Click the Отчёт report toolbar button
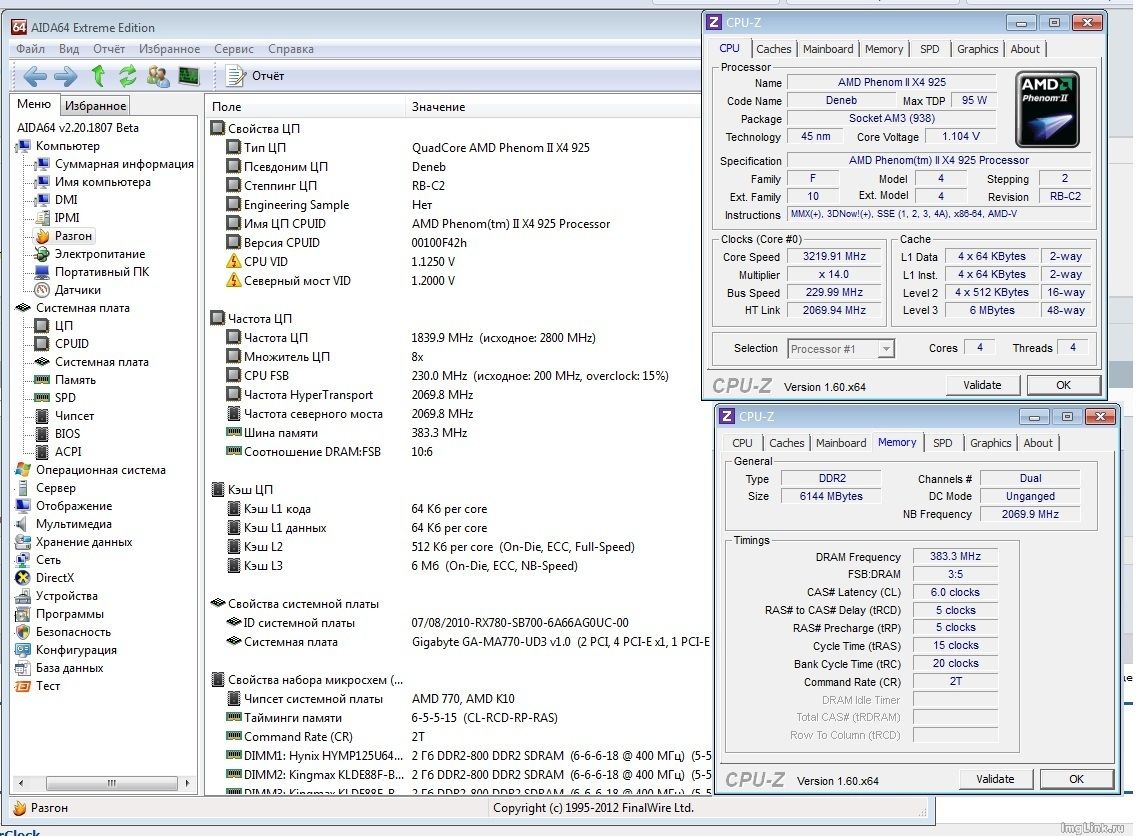This screenshot has height=836, width=1137. (255, 75)
